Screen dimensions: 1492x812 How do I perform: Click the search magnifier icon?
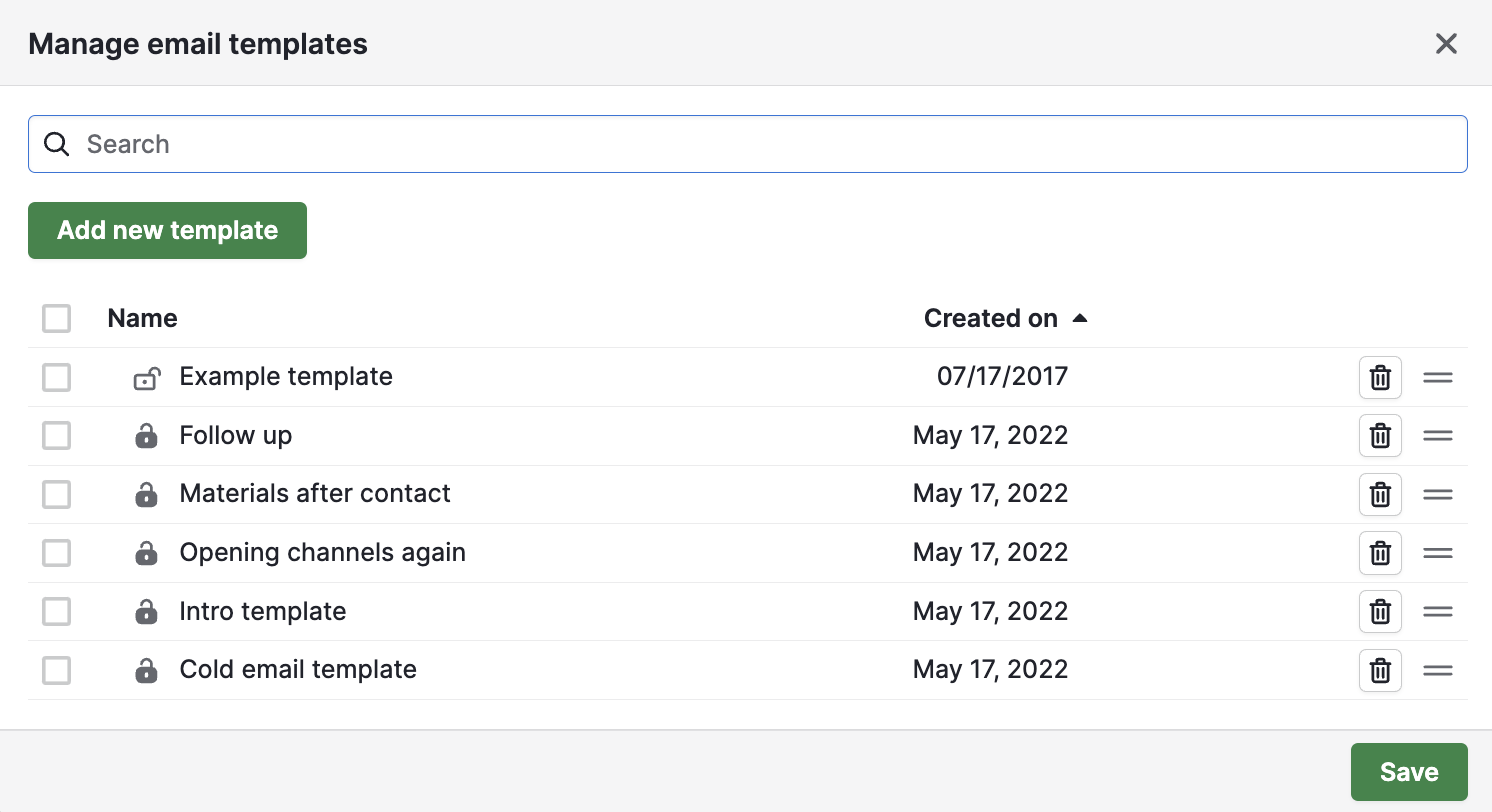[x=57, y=144]
